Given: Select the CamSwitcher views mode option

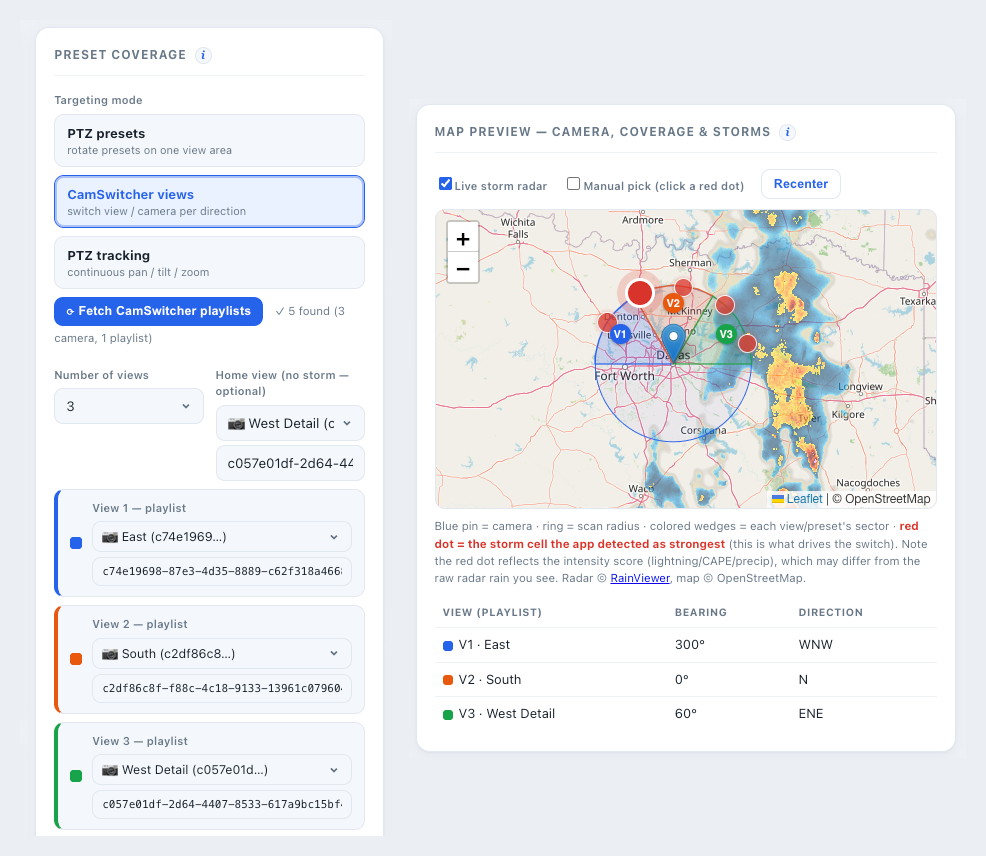Looking at the screenshot, I should (209, 202).
